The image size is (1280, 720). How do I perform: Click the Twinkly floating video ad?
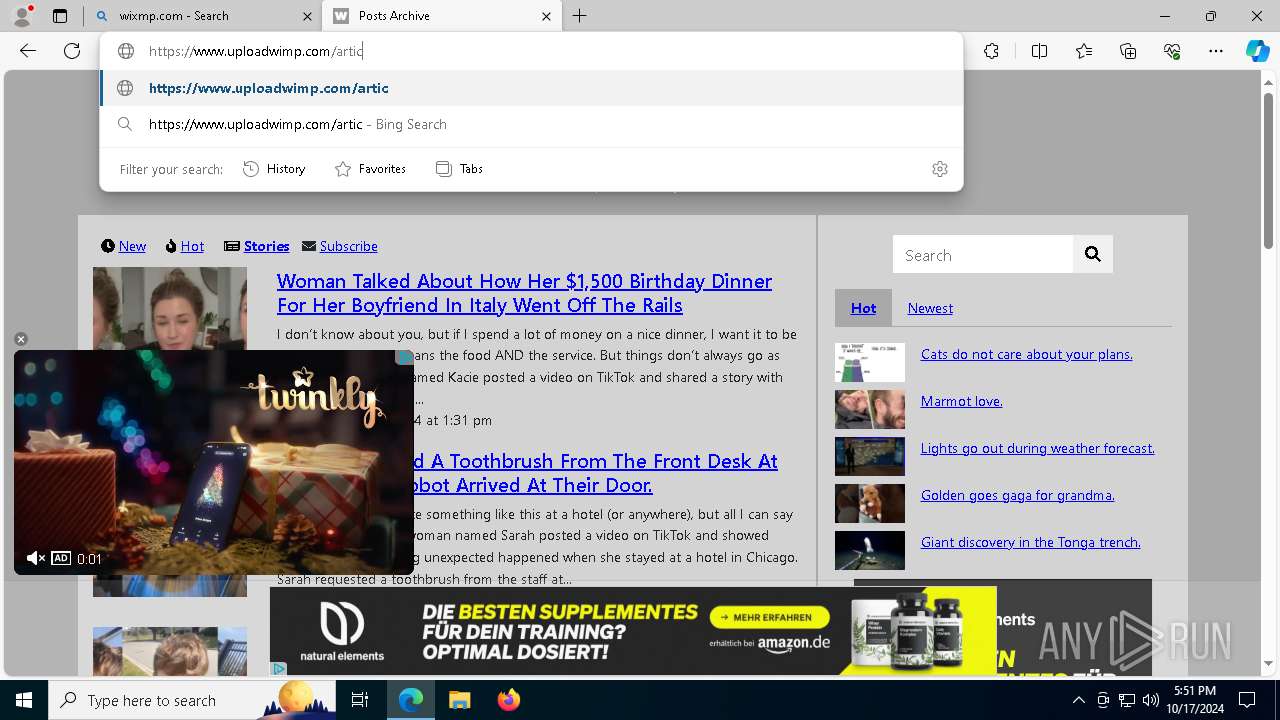pyautogui.click(x=213, y=462)
